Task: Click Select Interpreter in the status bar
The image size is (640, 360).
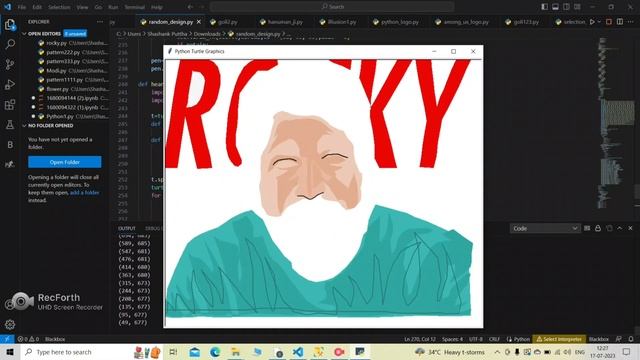Action: [x=559, y=339]
